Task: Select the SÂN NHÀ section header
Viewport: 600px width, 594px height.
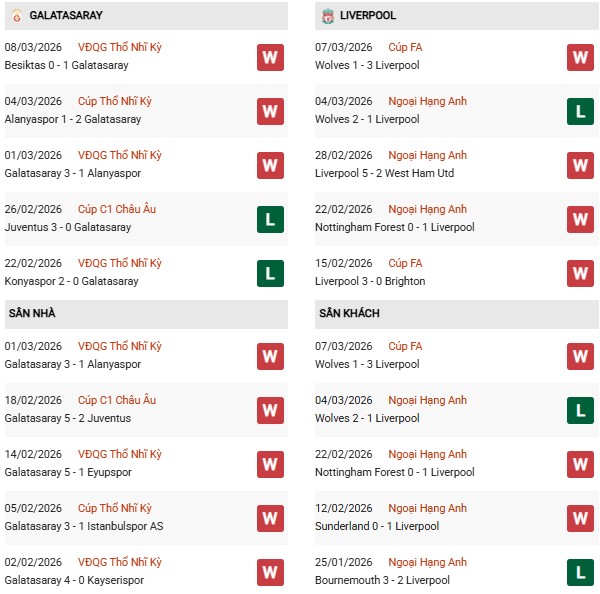Action: (x=32, y=314)
